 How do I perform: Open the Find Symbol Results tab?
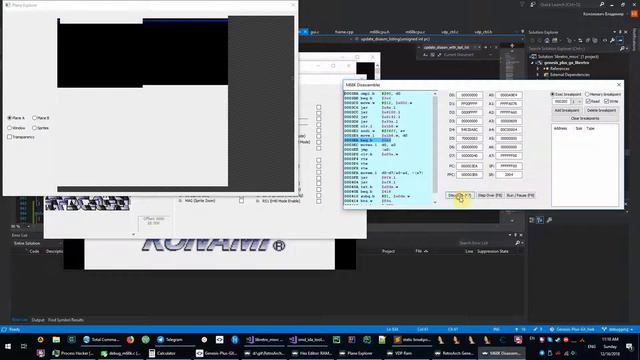click(66, 320)
